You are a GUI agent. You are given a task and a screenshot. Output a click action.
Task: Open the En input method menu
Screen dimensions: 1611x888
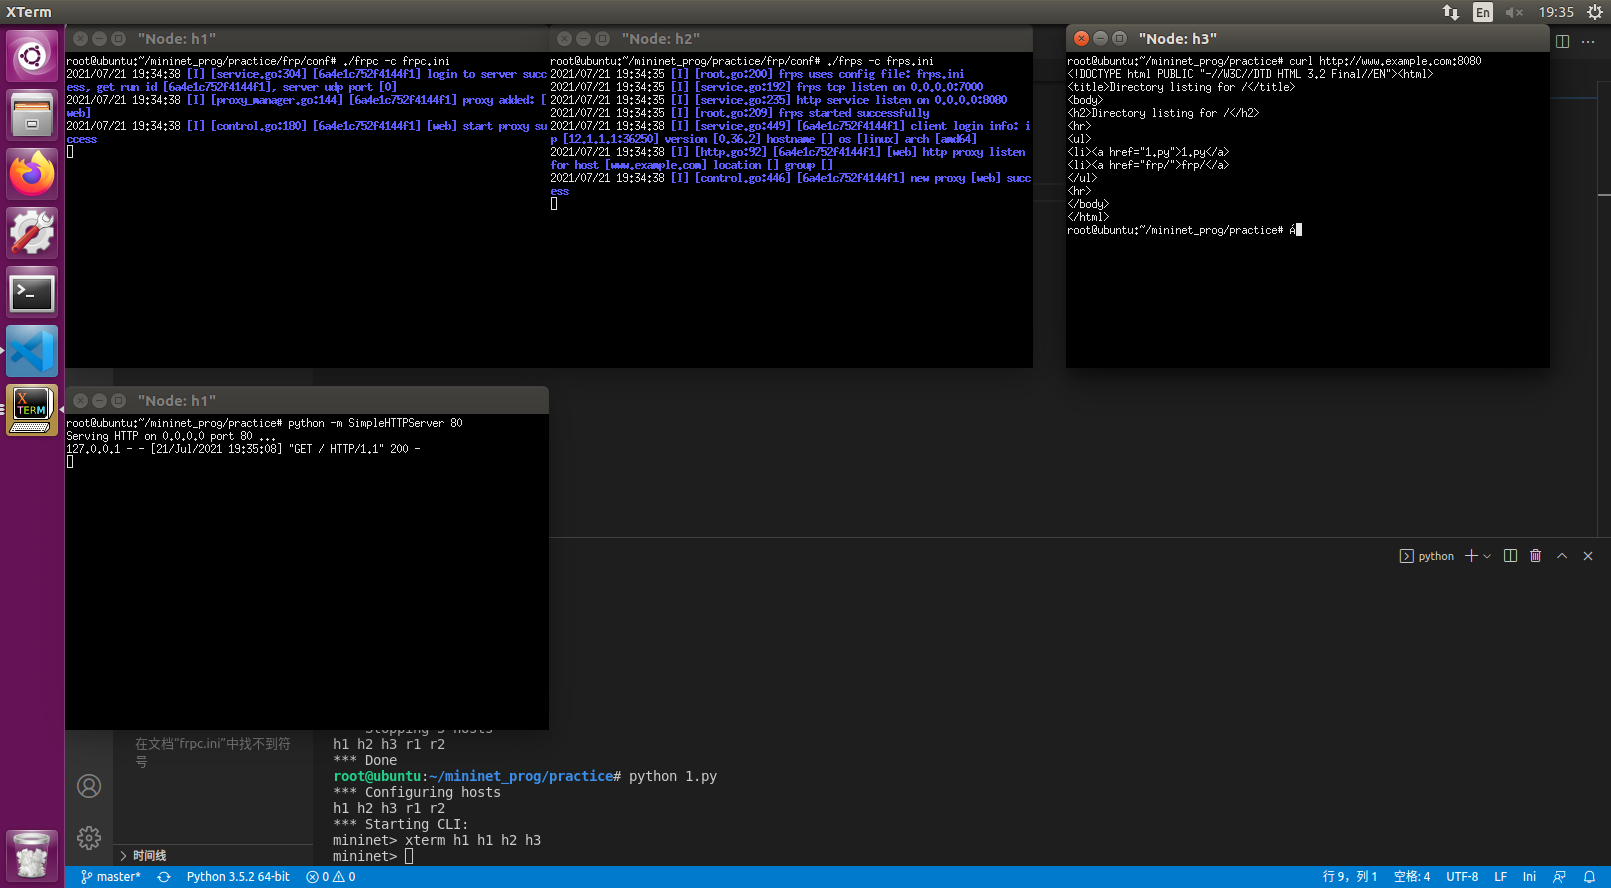coord(1482,12)
